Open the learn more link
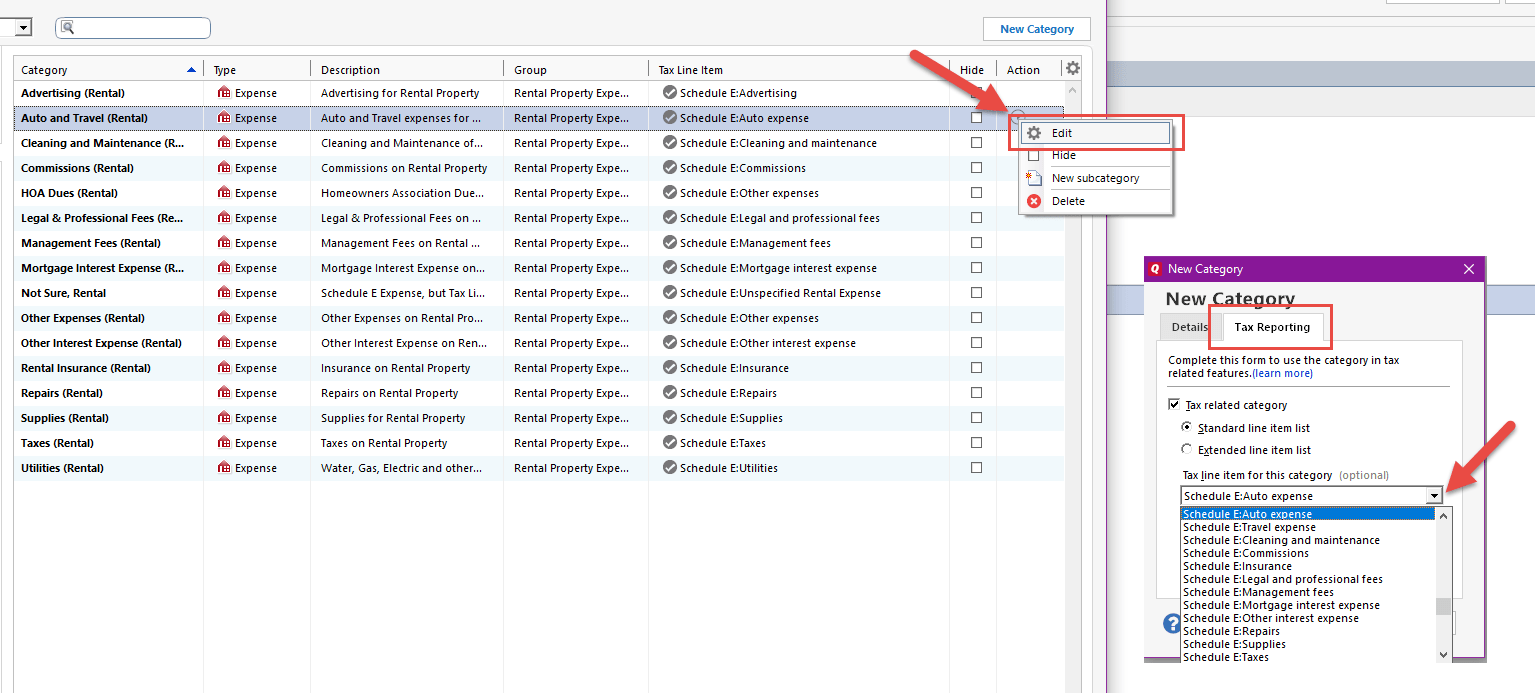This screenshot has height=693, width=1535. click(x=1283, y=373)
